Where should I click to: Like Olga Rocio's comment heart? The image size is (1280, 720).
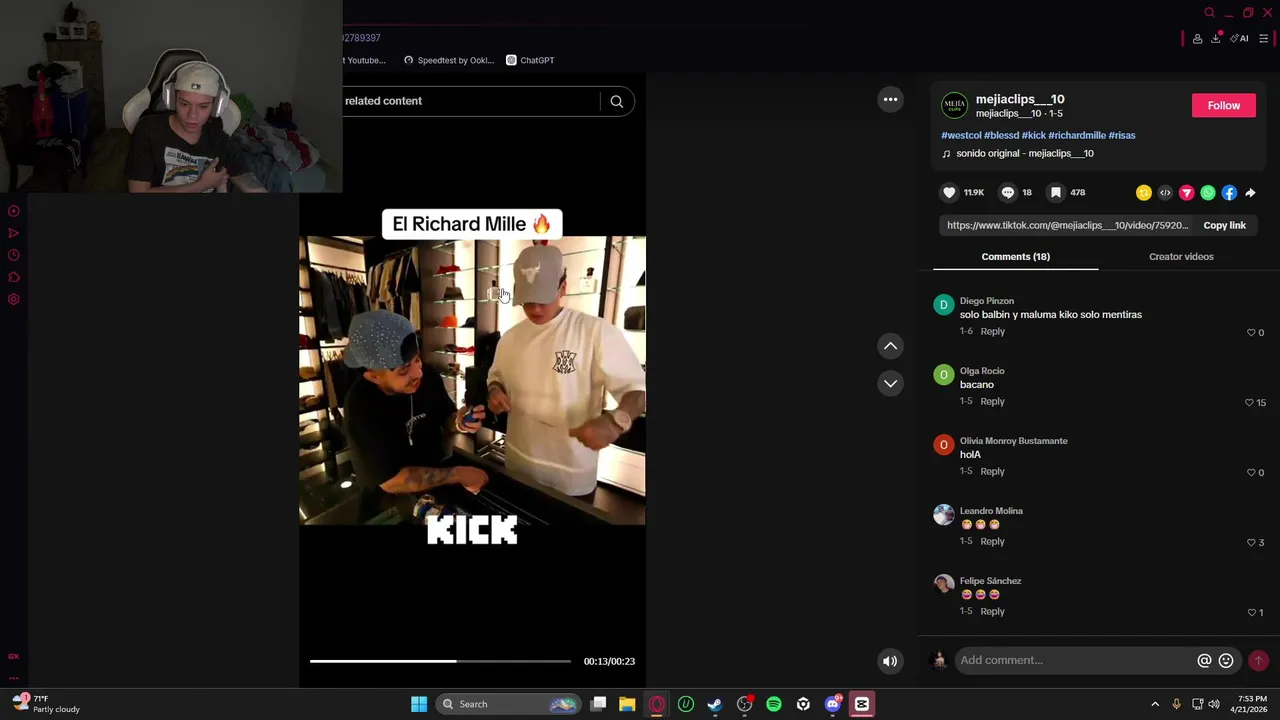click(1249, 403)
